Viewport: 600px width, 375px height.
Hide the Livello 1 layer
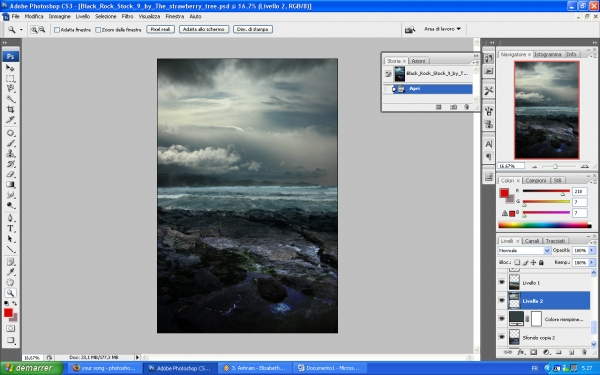coord(502,282)
